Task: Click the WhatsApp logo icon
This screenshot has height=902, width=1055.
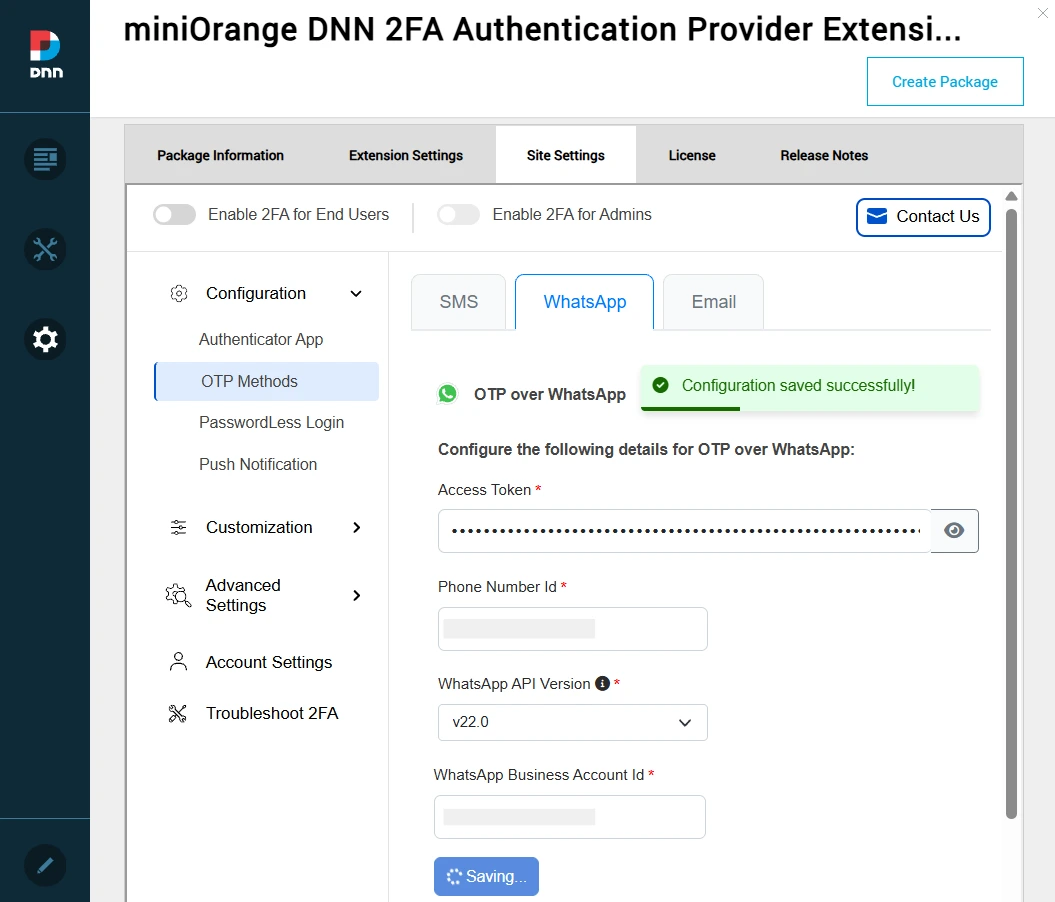Action: [x=447, y=393]
